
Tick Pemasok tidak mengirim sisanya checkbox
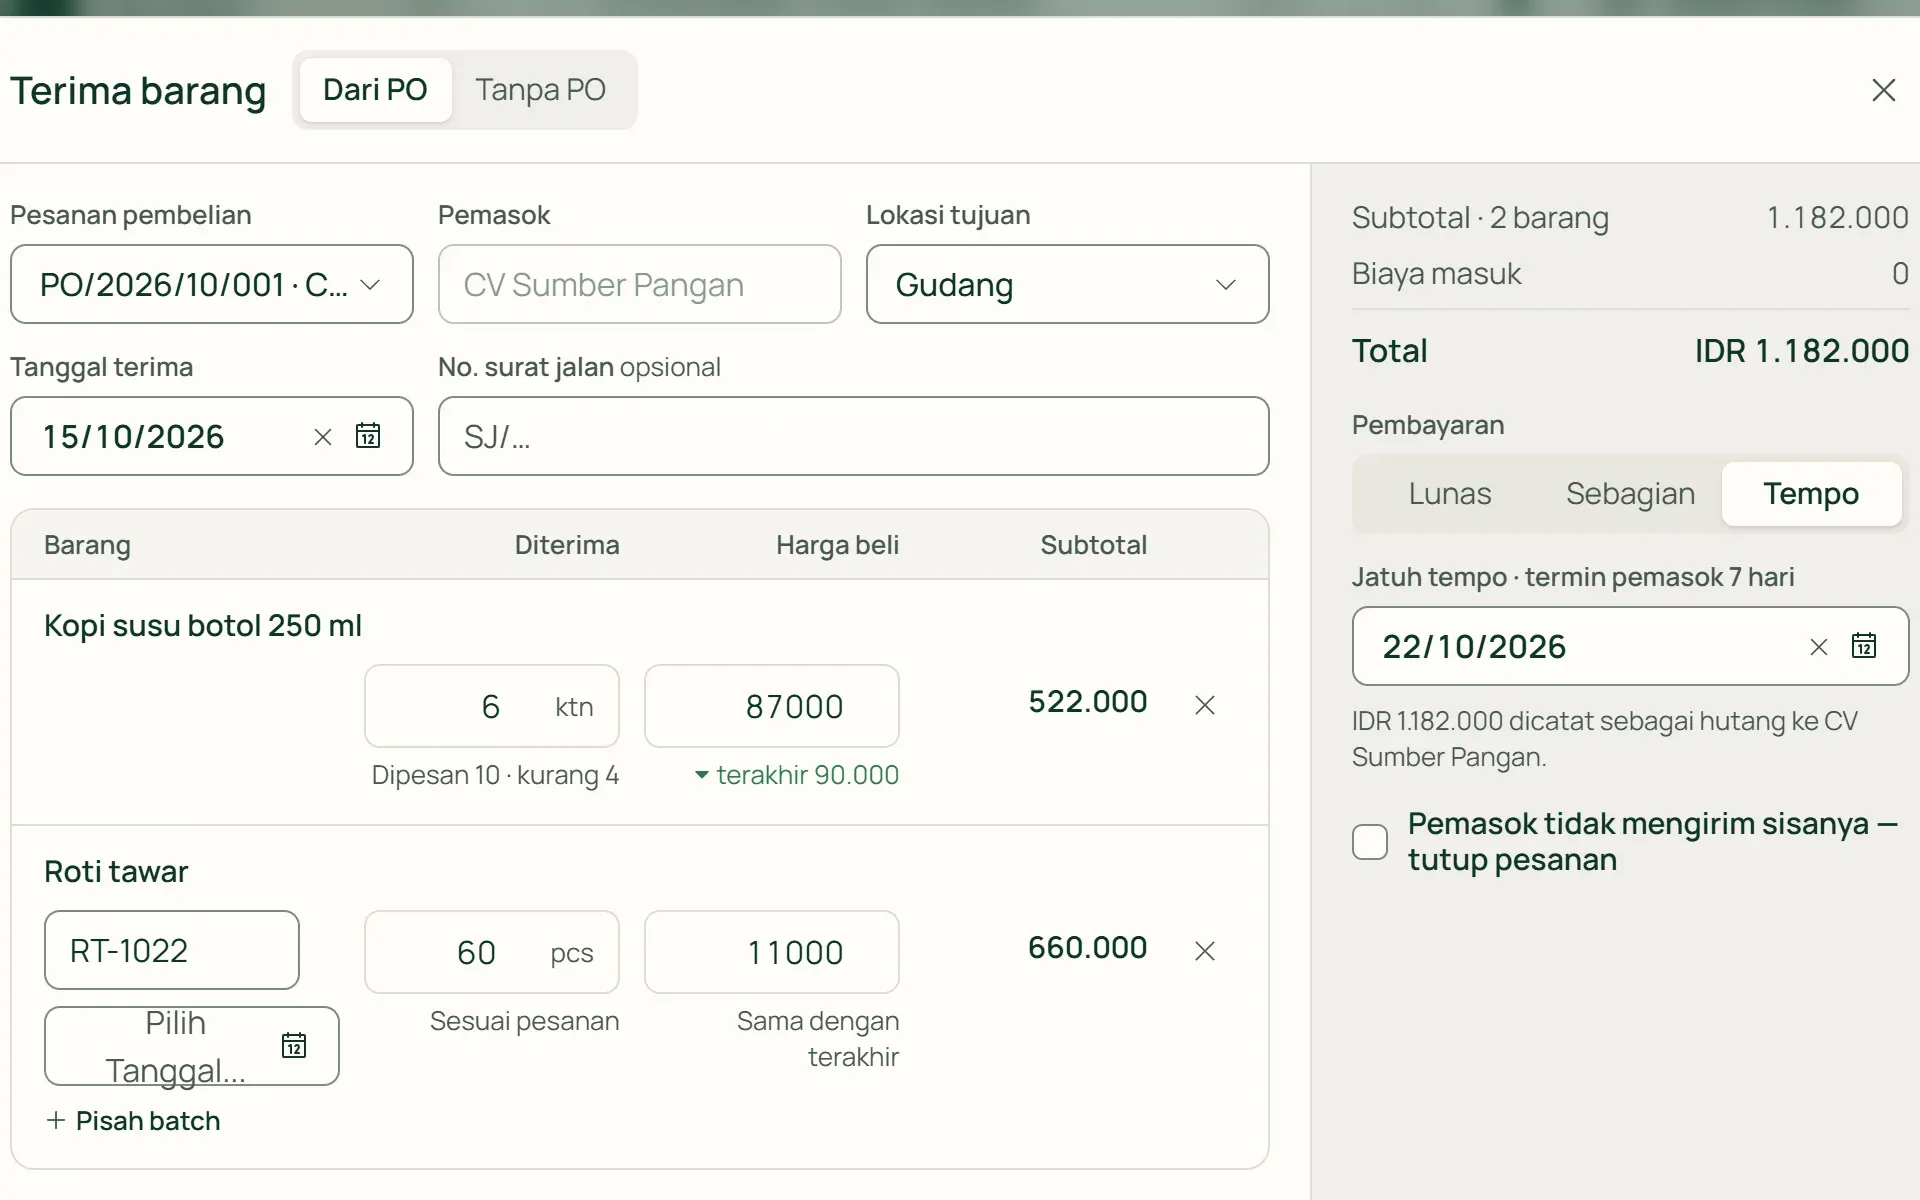coord(1370,842)
